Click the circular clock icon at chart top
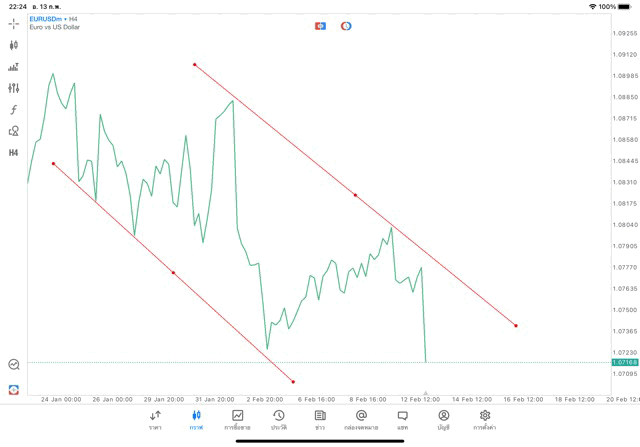 point(346,26)
